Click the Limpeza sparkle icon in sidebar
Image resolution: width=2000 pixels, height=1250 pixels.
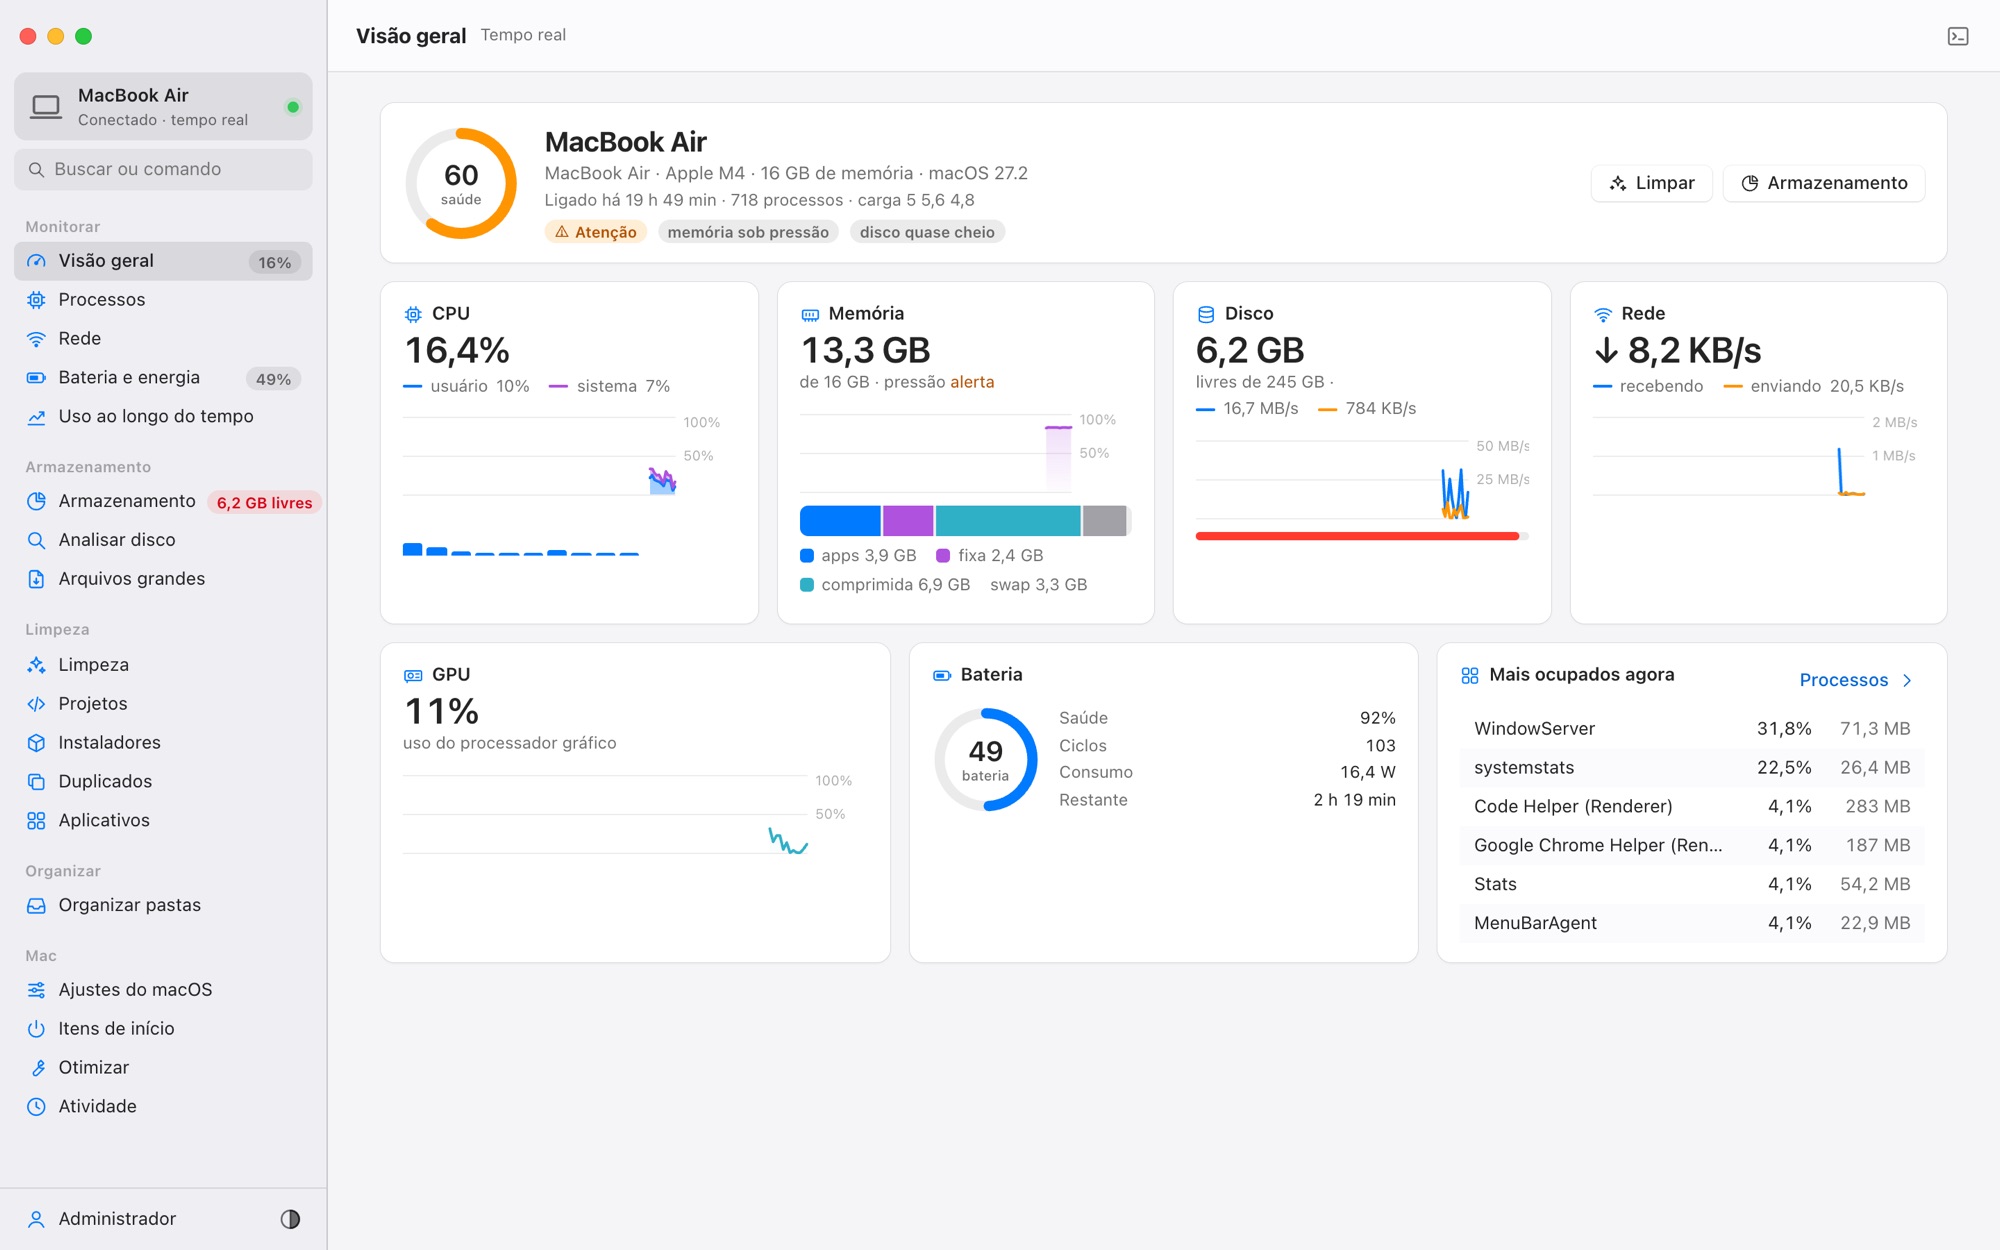pos(36,664)
